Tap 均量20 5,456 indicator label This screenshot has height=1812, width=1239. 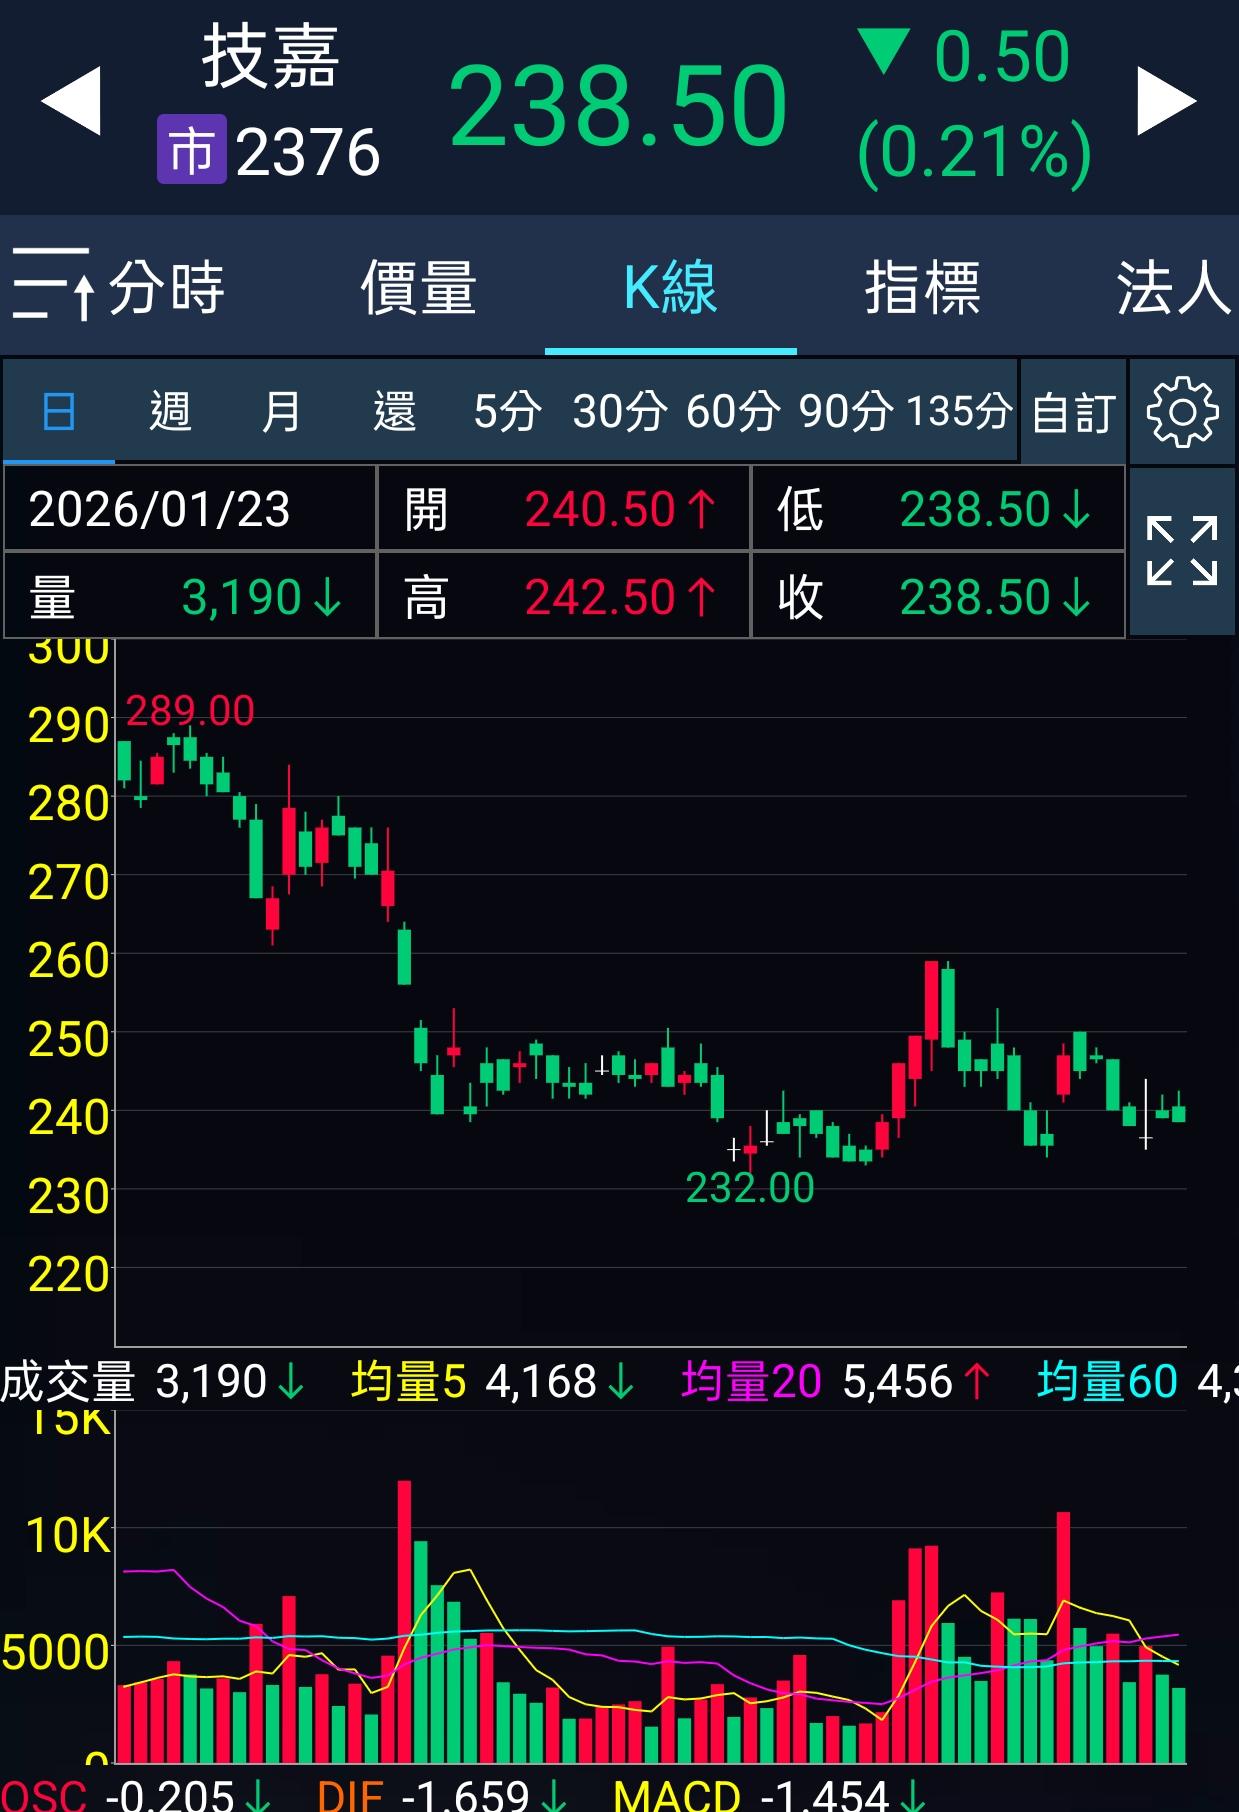pos(836,1382)
